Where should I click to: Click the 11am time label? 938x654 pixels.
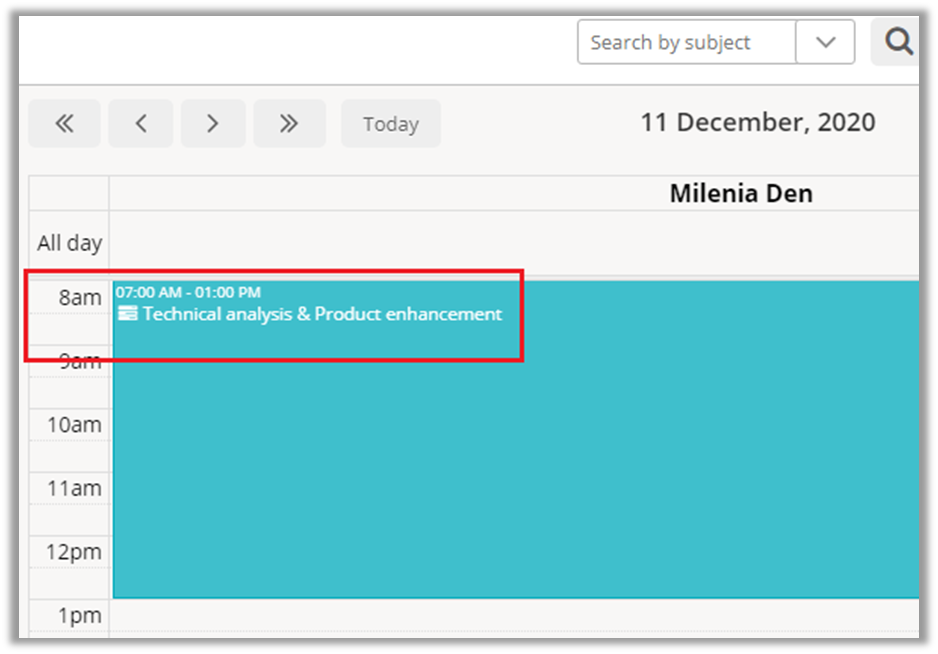74,488
